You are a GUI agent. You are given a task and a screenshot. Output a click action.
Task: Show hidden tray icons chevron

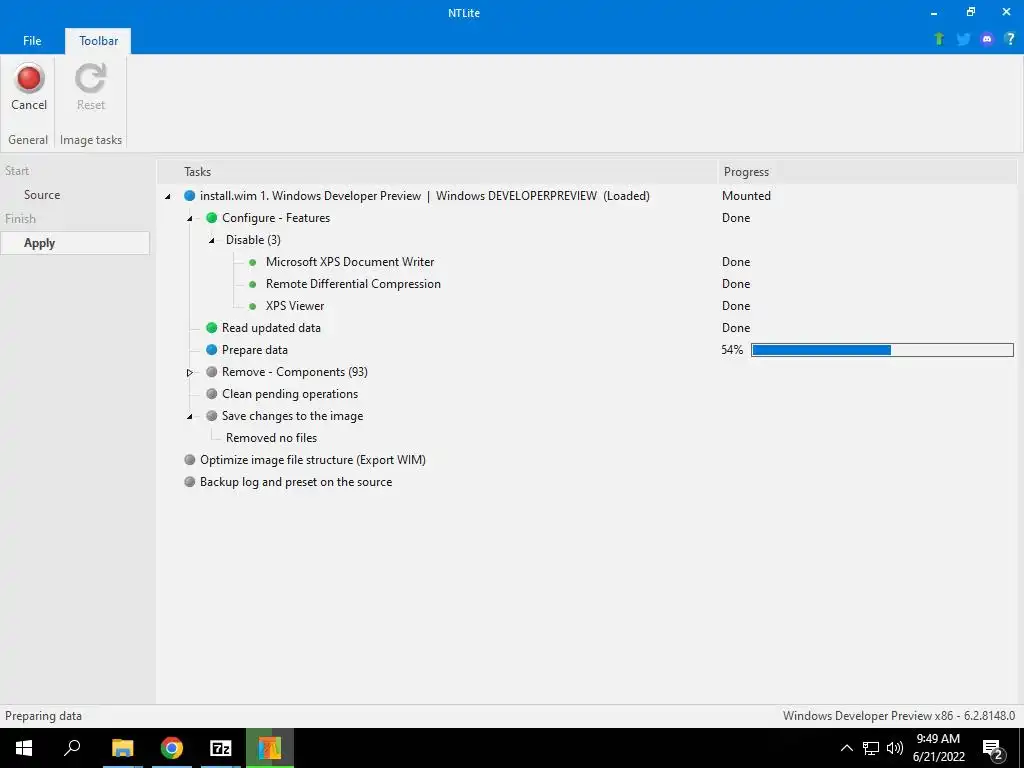846,748
